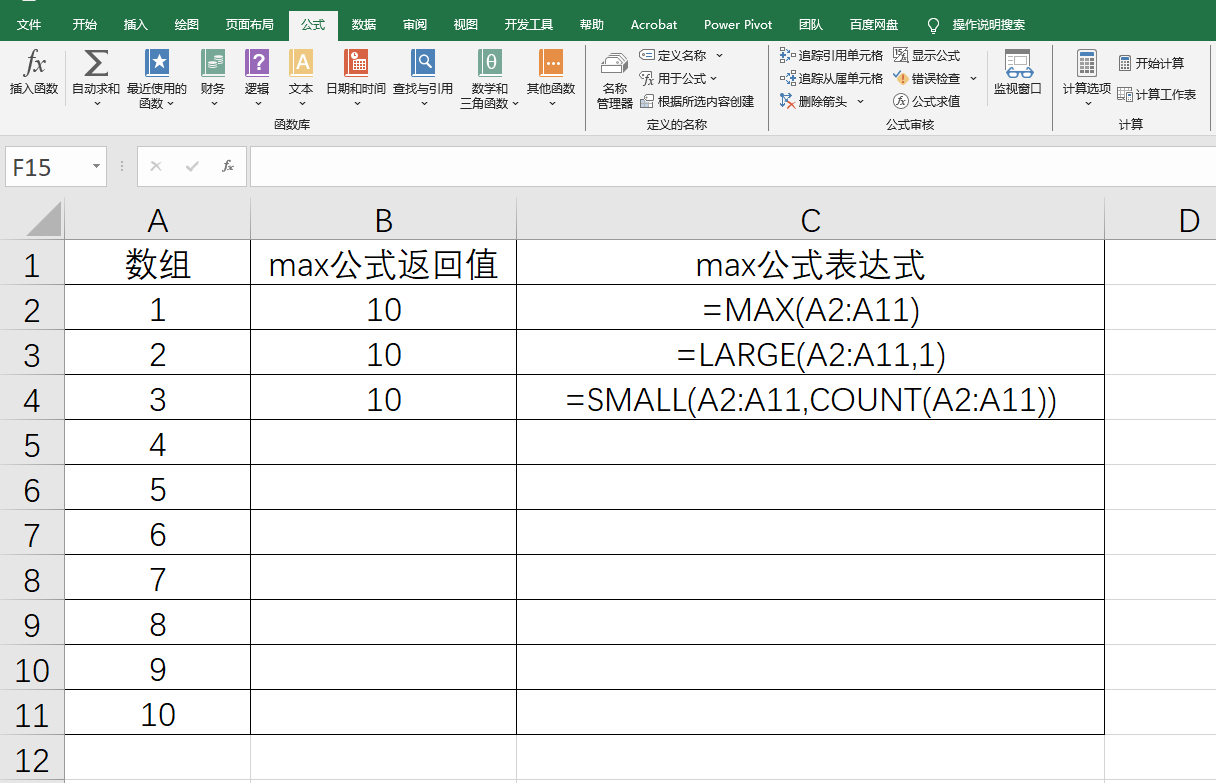Open the Logical (逻辑) functions library
This screenshot has height=783, width=1216.
(257, 78)
